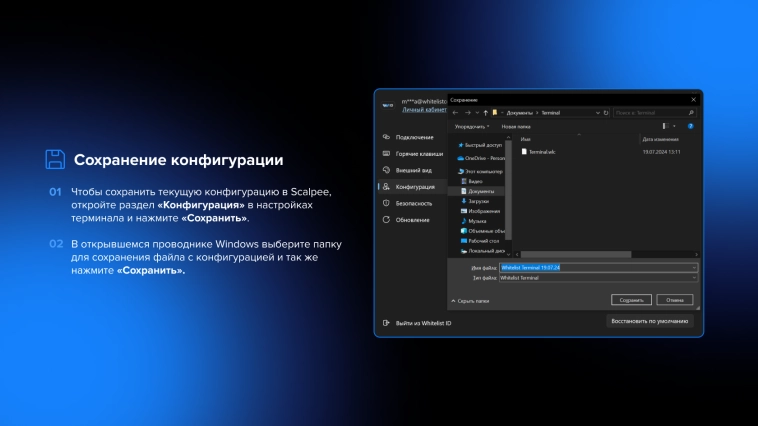
Task: Change the view layout icon
Action: (666, 126)
